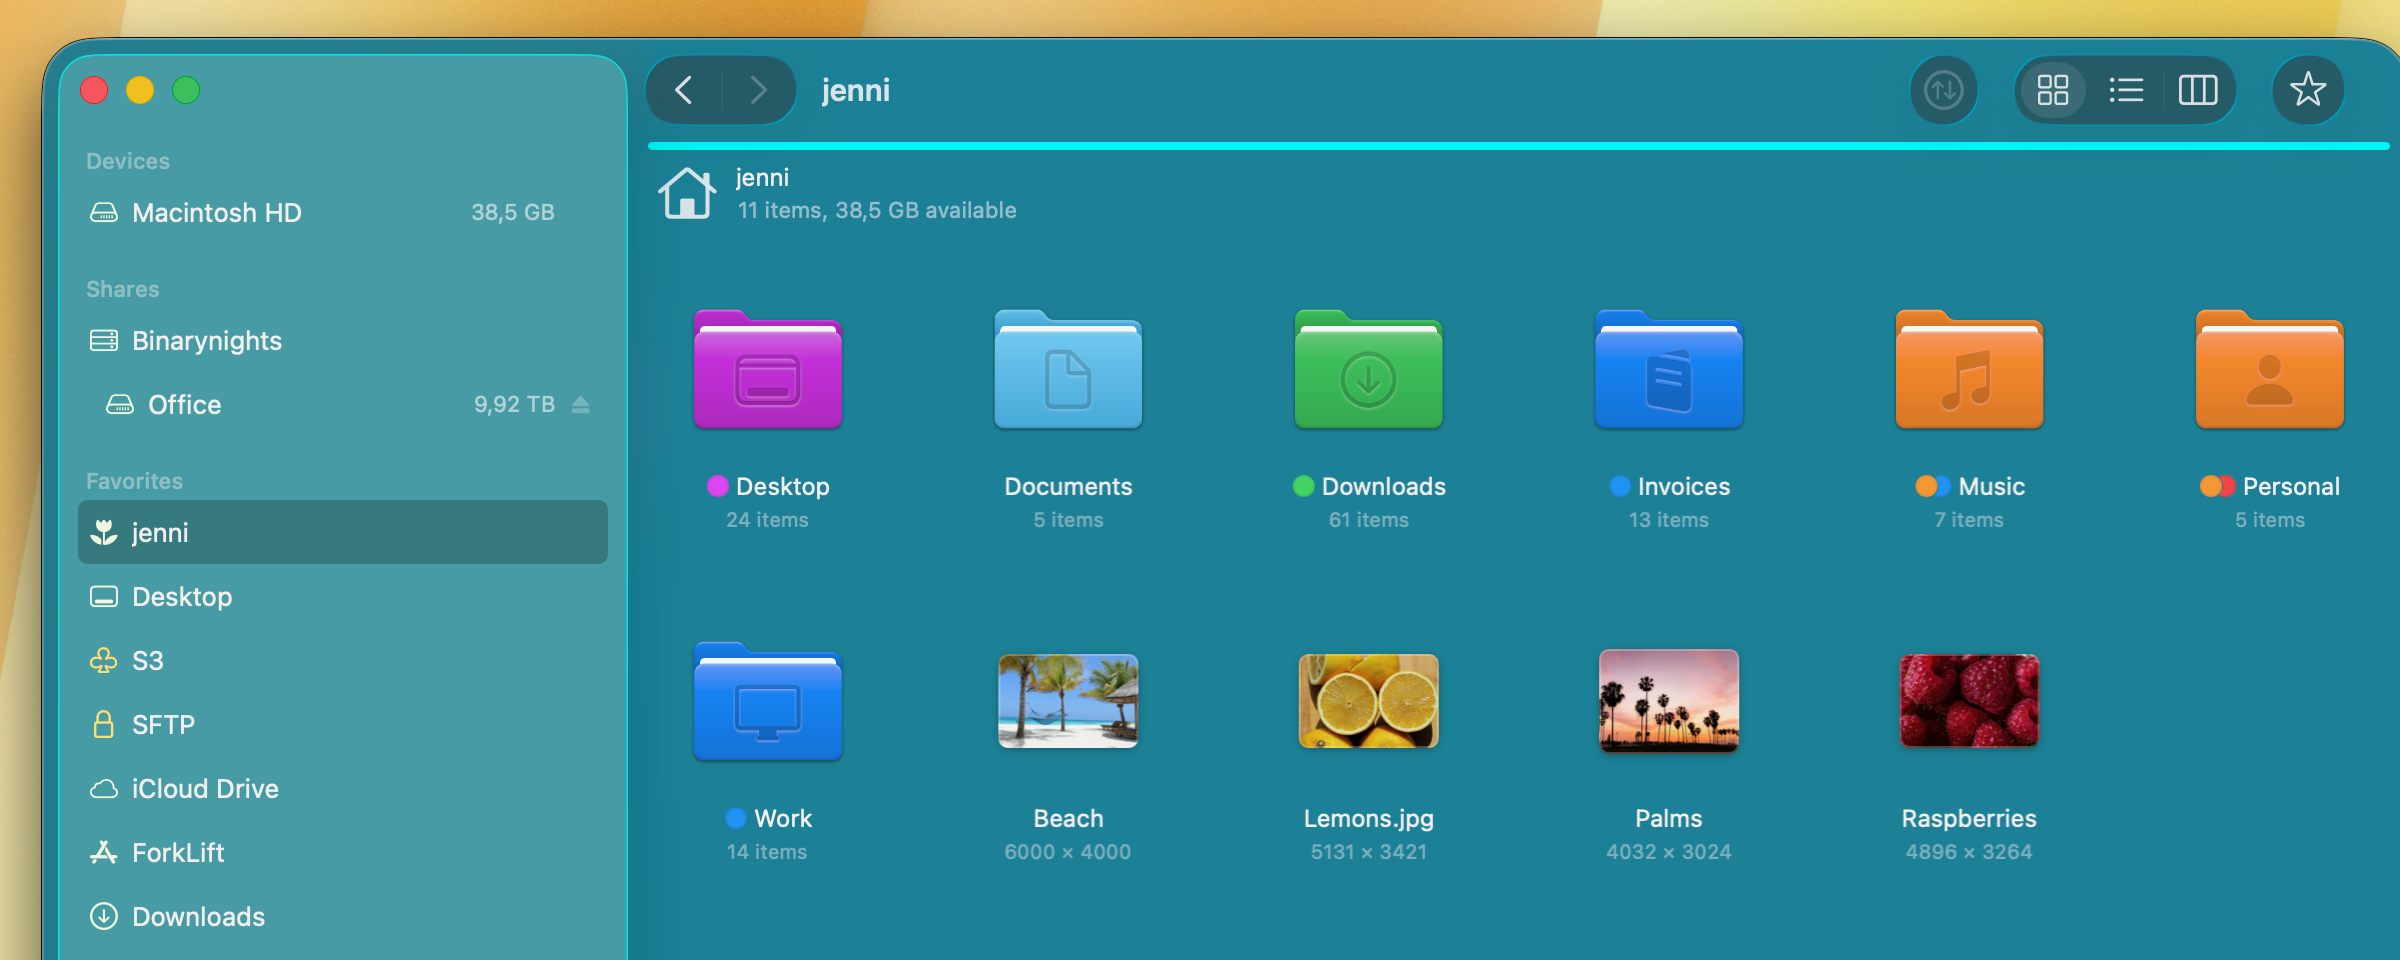Click '11 items, 38,5 GB available' text
Image resolution: width=2400 pixels, height=960 pixels.
coord(877,210)
